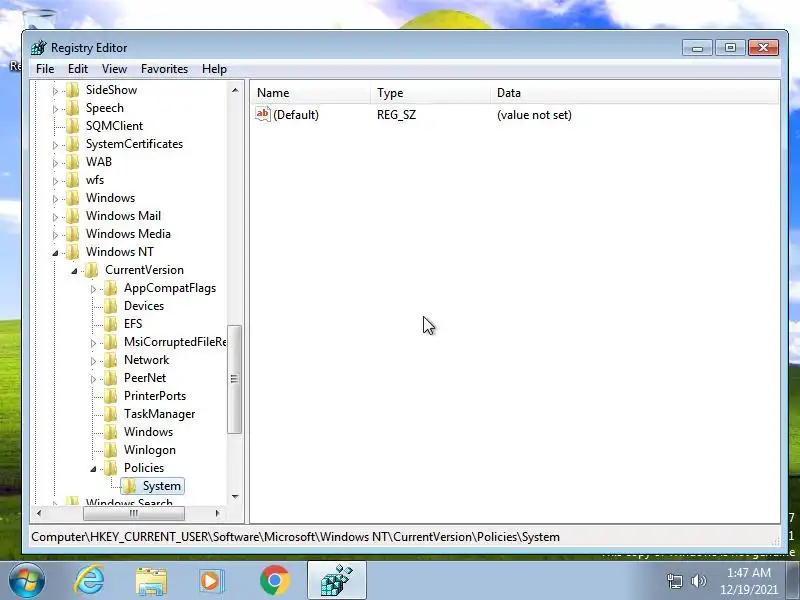
Task: Launch Internet Explorer from the taskbar
Action: [89, 581]
